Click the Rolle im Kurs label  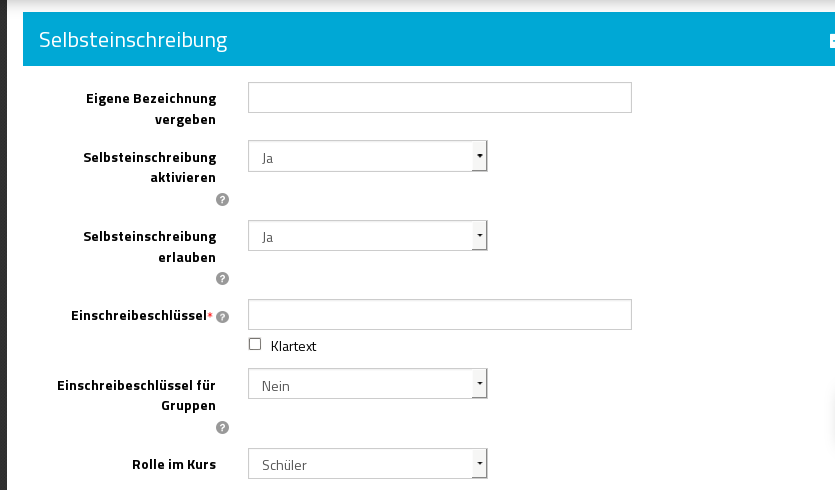pyautogui.click(x=174, y=464)
